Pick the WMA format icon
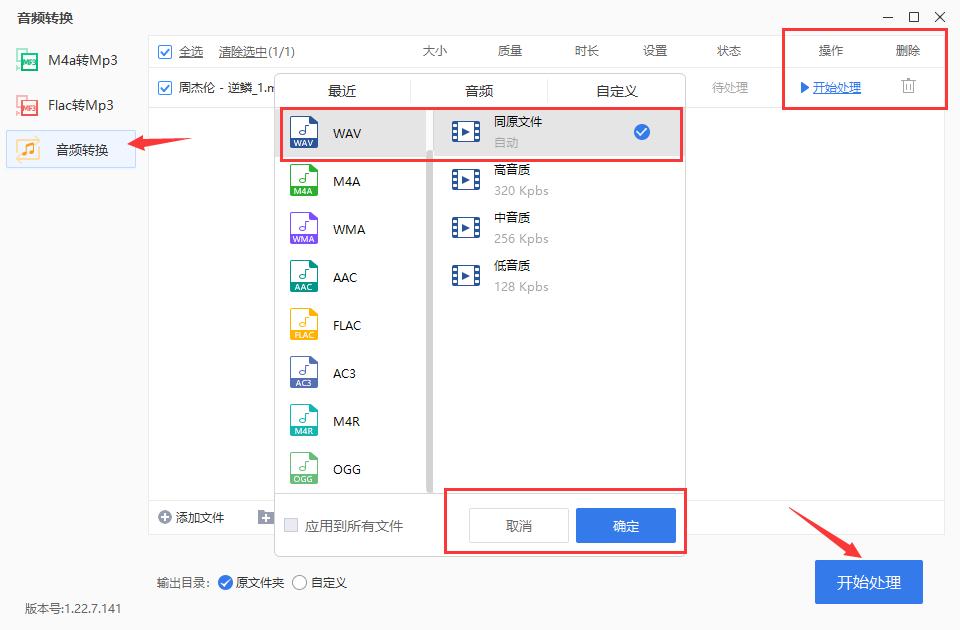Image resolution: width=960 pixels, height=630 pixels. pyautogui.click(x=304, y=228)
